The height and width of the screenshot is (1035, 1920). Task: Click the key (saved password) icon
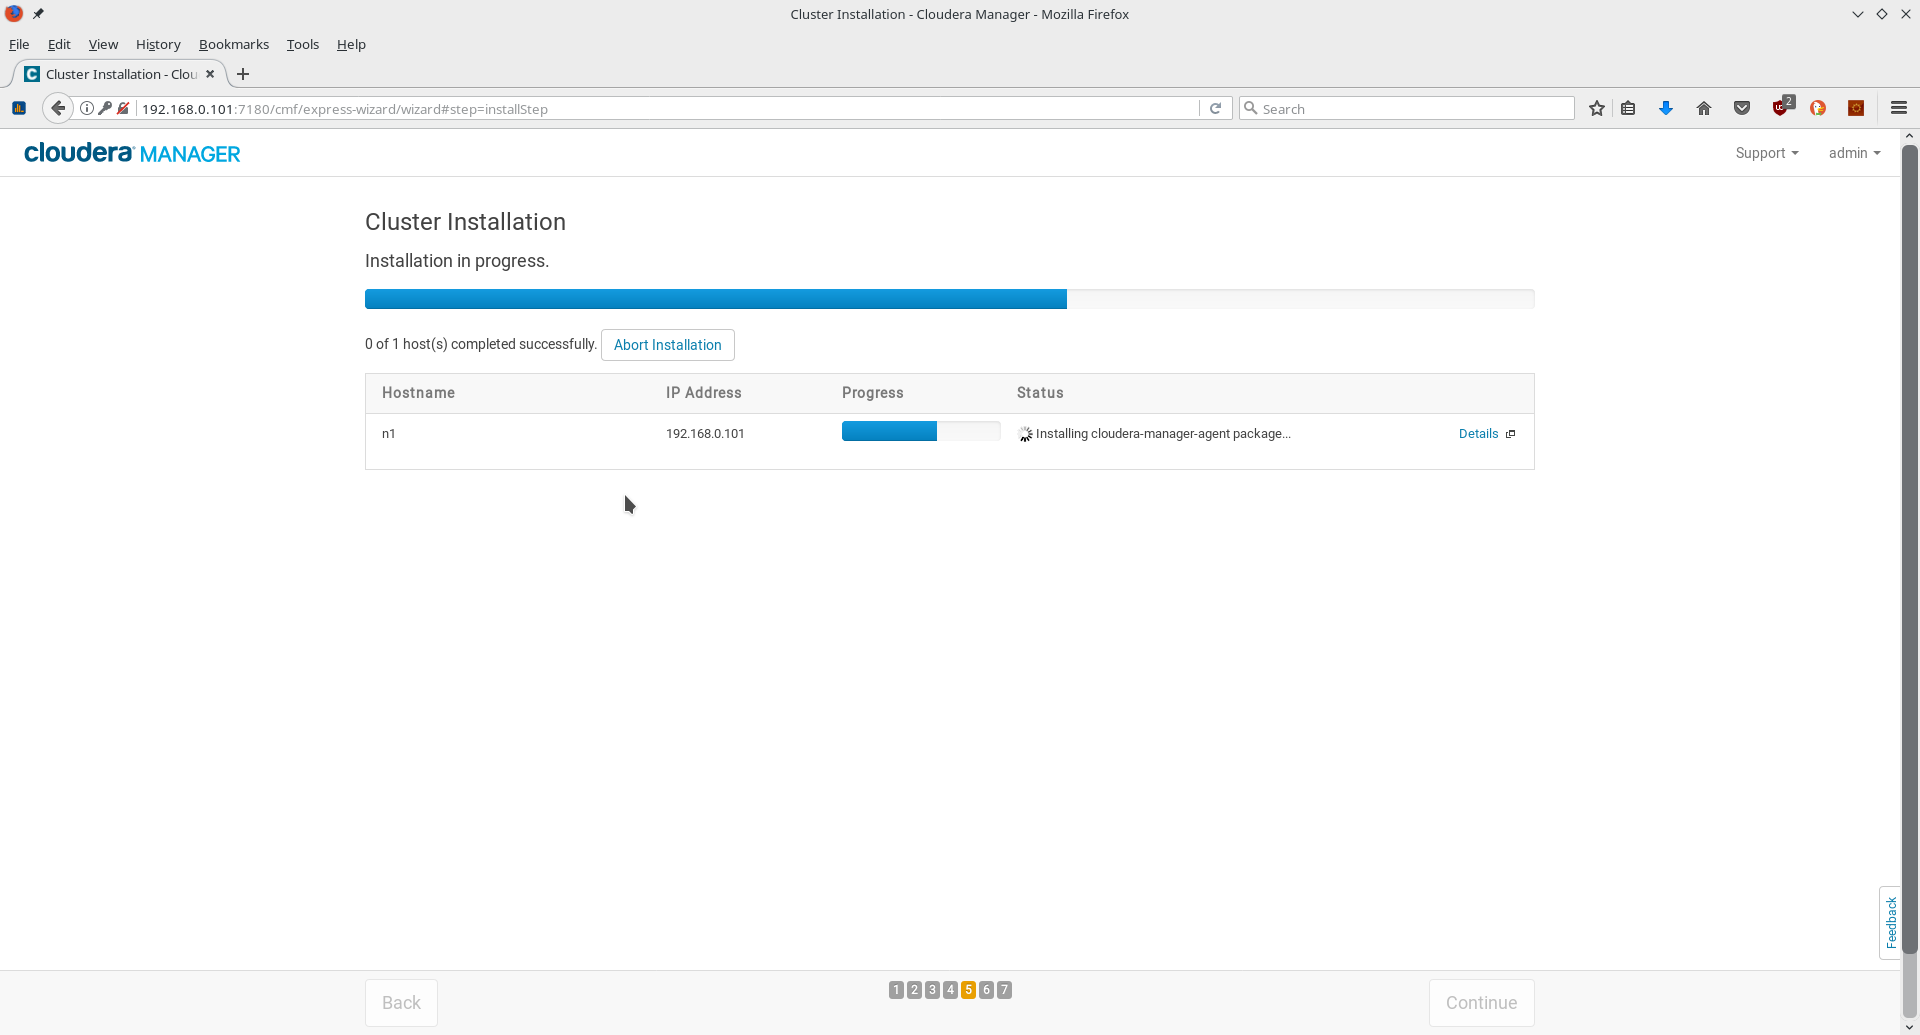tap(105, 108)
